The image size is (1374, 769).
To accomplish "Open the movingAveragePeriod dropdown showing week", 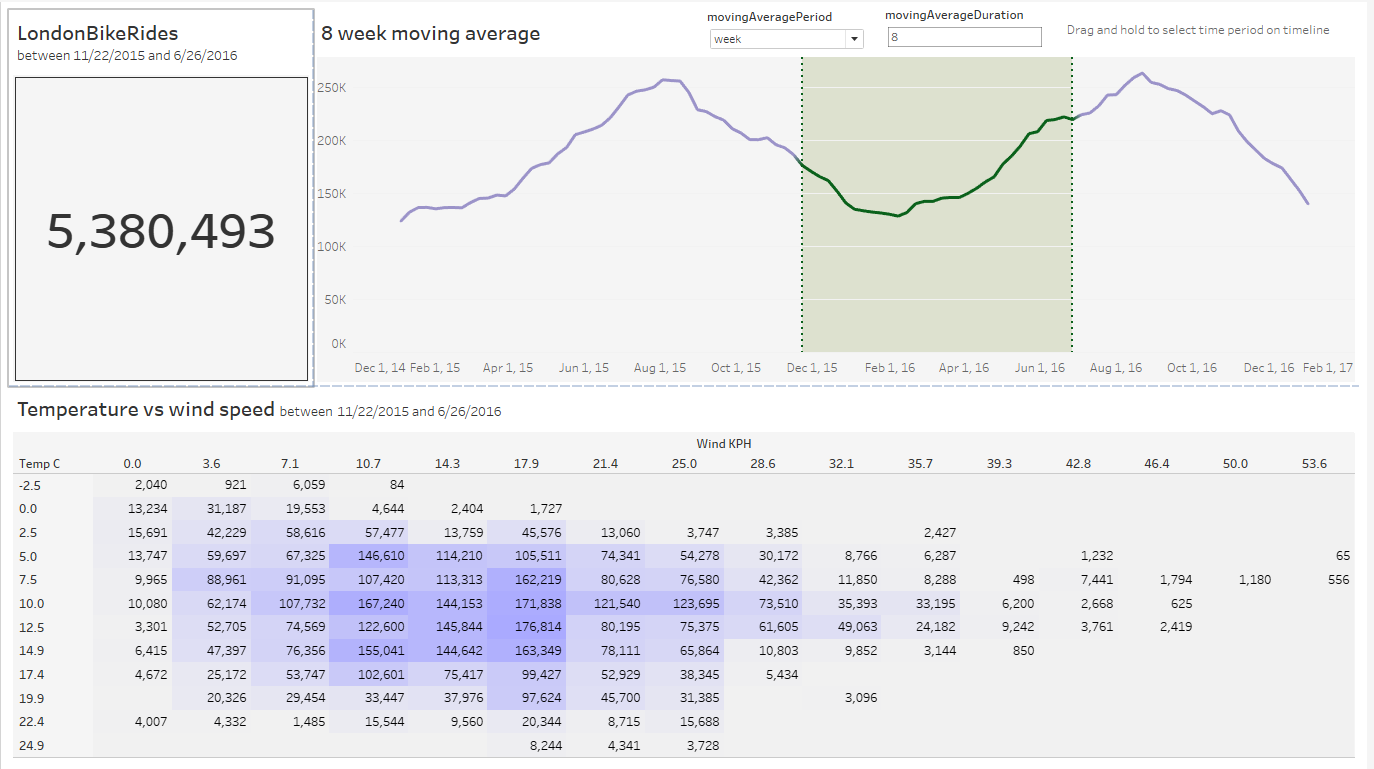I will [786, 39].
